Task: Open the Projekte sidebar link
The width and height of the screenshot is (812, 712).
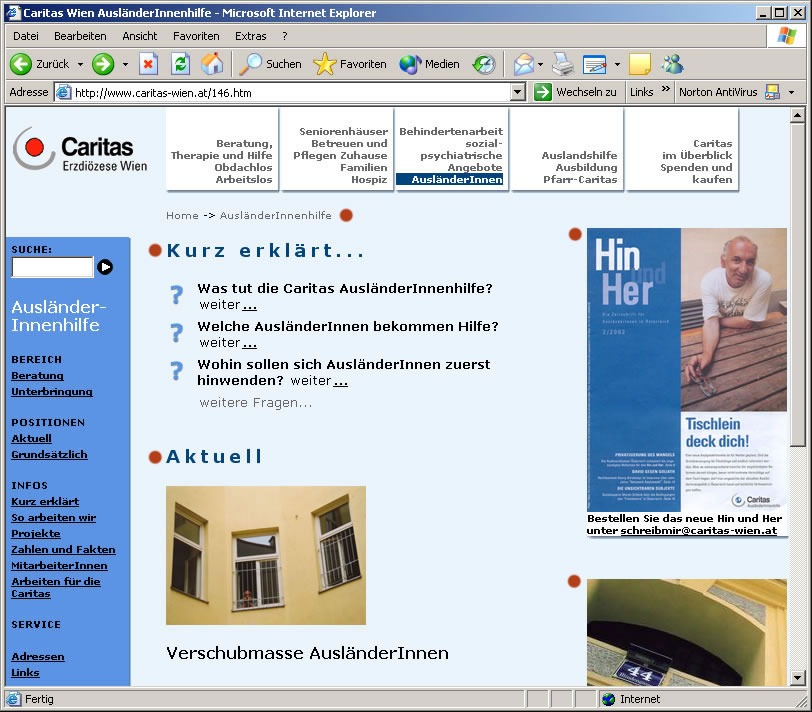Action: pyautogui.click(x=36, y=533)
